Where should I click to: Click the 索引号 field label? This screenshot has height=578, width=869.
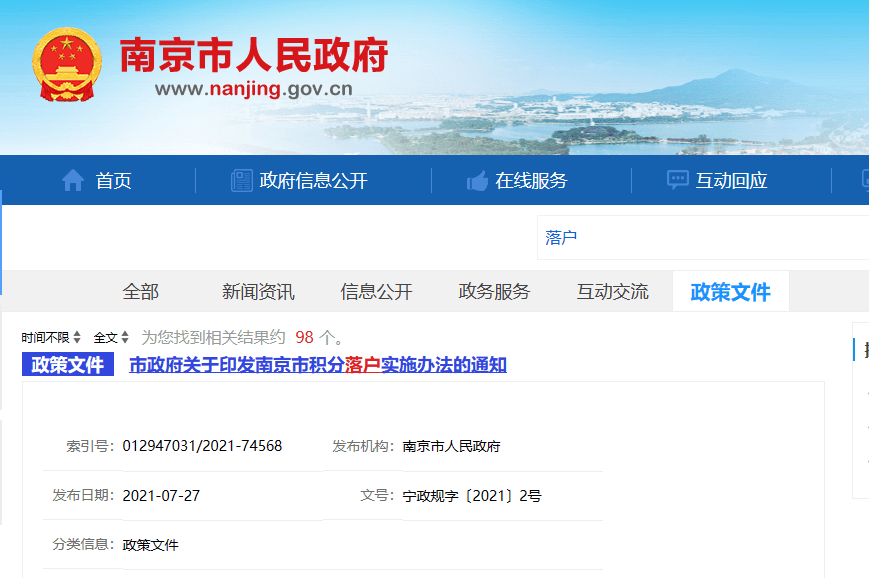(90, 446)
